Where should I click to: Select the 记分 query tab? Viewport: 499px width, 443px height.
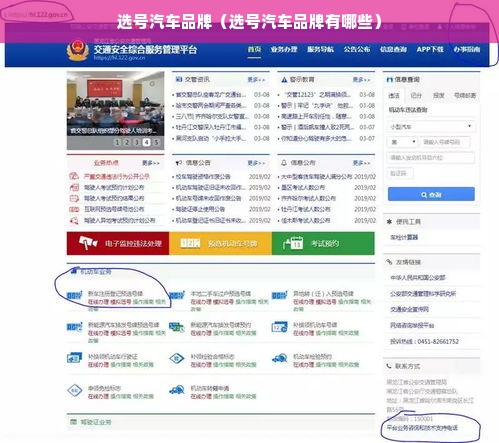[x=416, y=96]
